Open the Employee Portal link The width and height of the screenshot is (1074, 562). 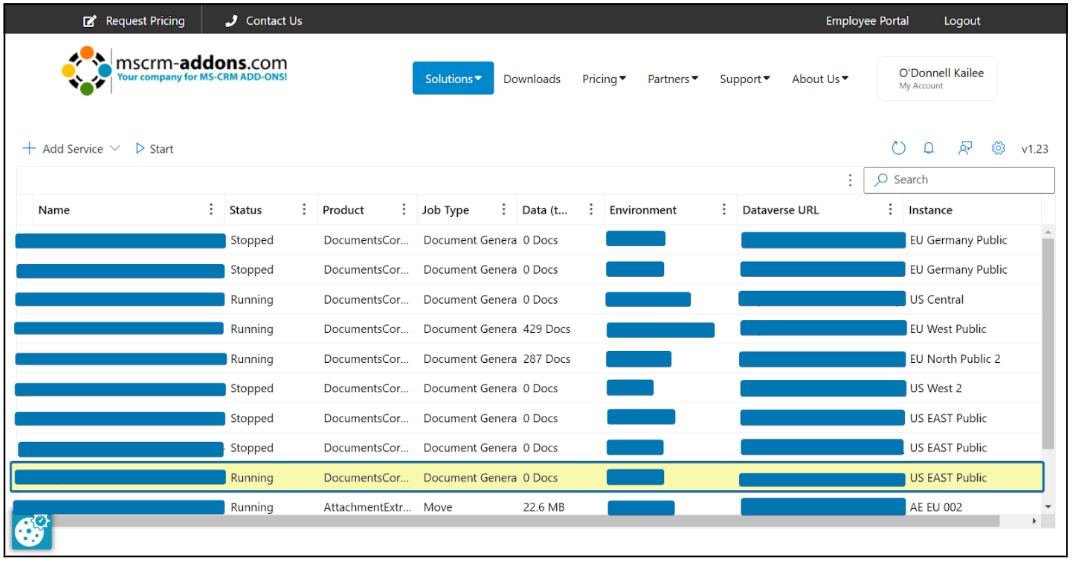[867, 21]
